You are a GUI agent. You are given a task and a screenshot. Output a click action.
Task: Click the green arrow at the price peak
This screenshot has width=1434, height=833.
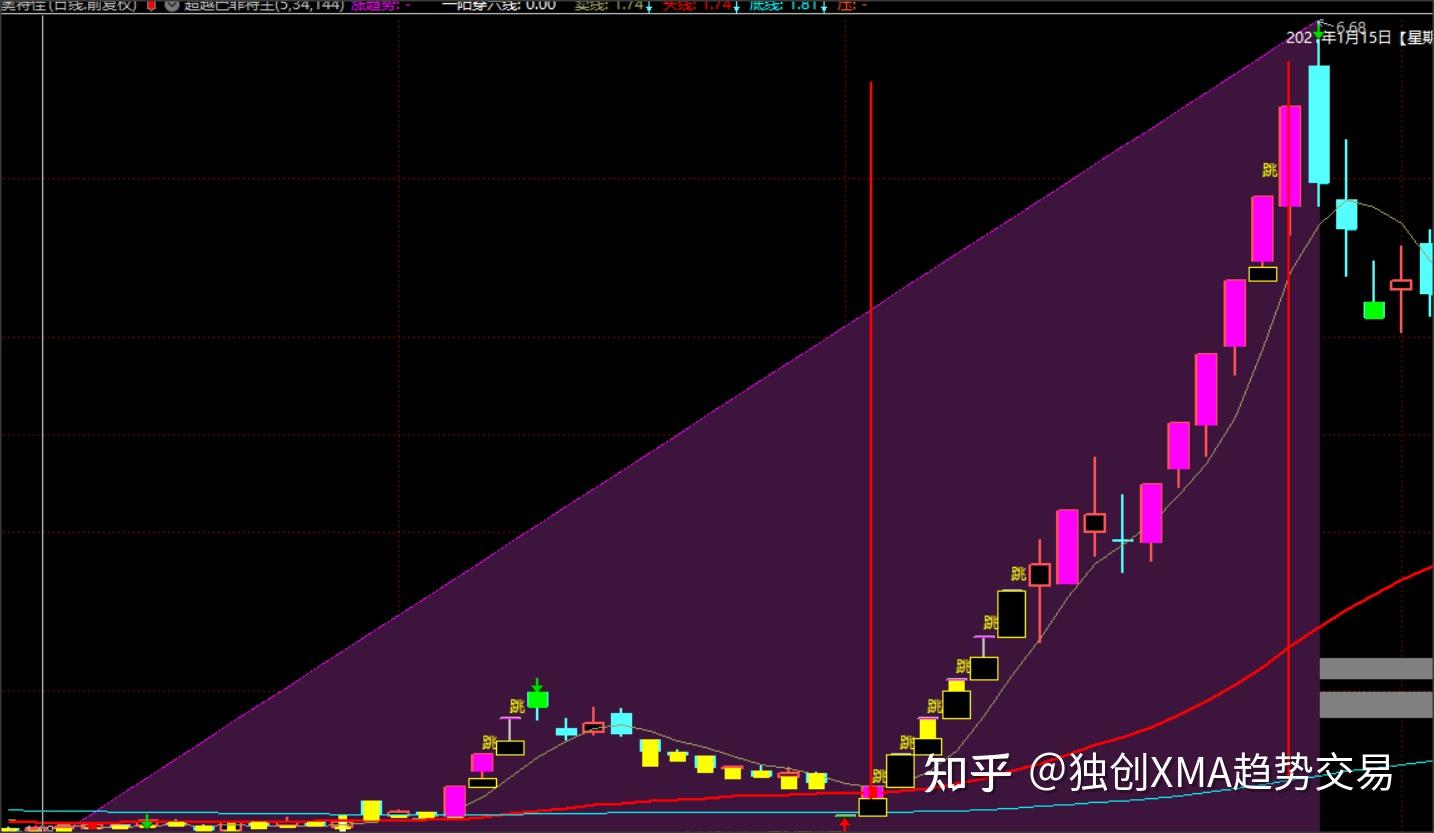coord(1318,33)
